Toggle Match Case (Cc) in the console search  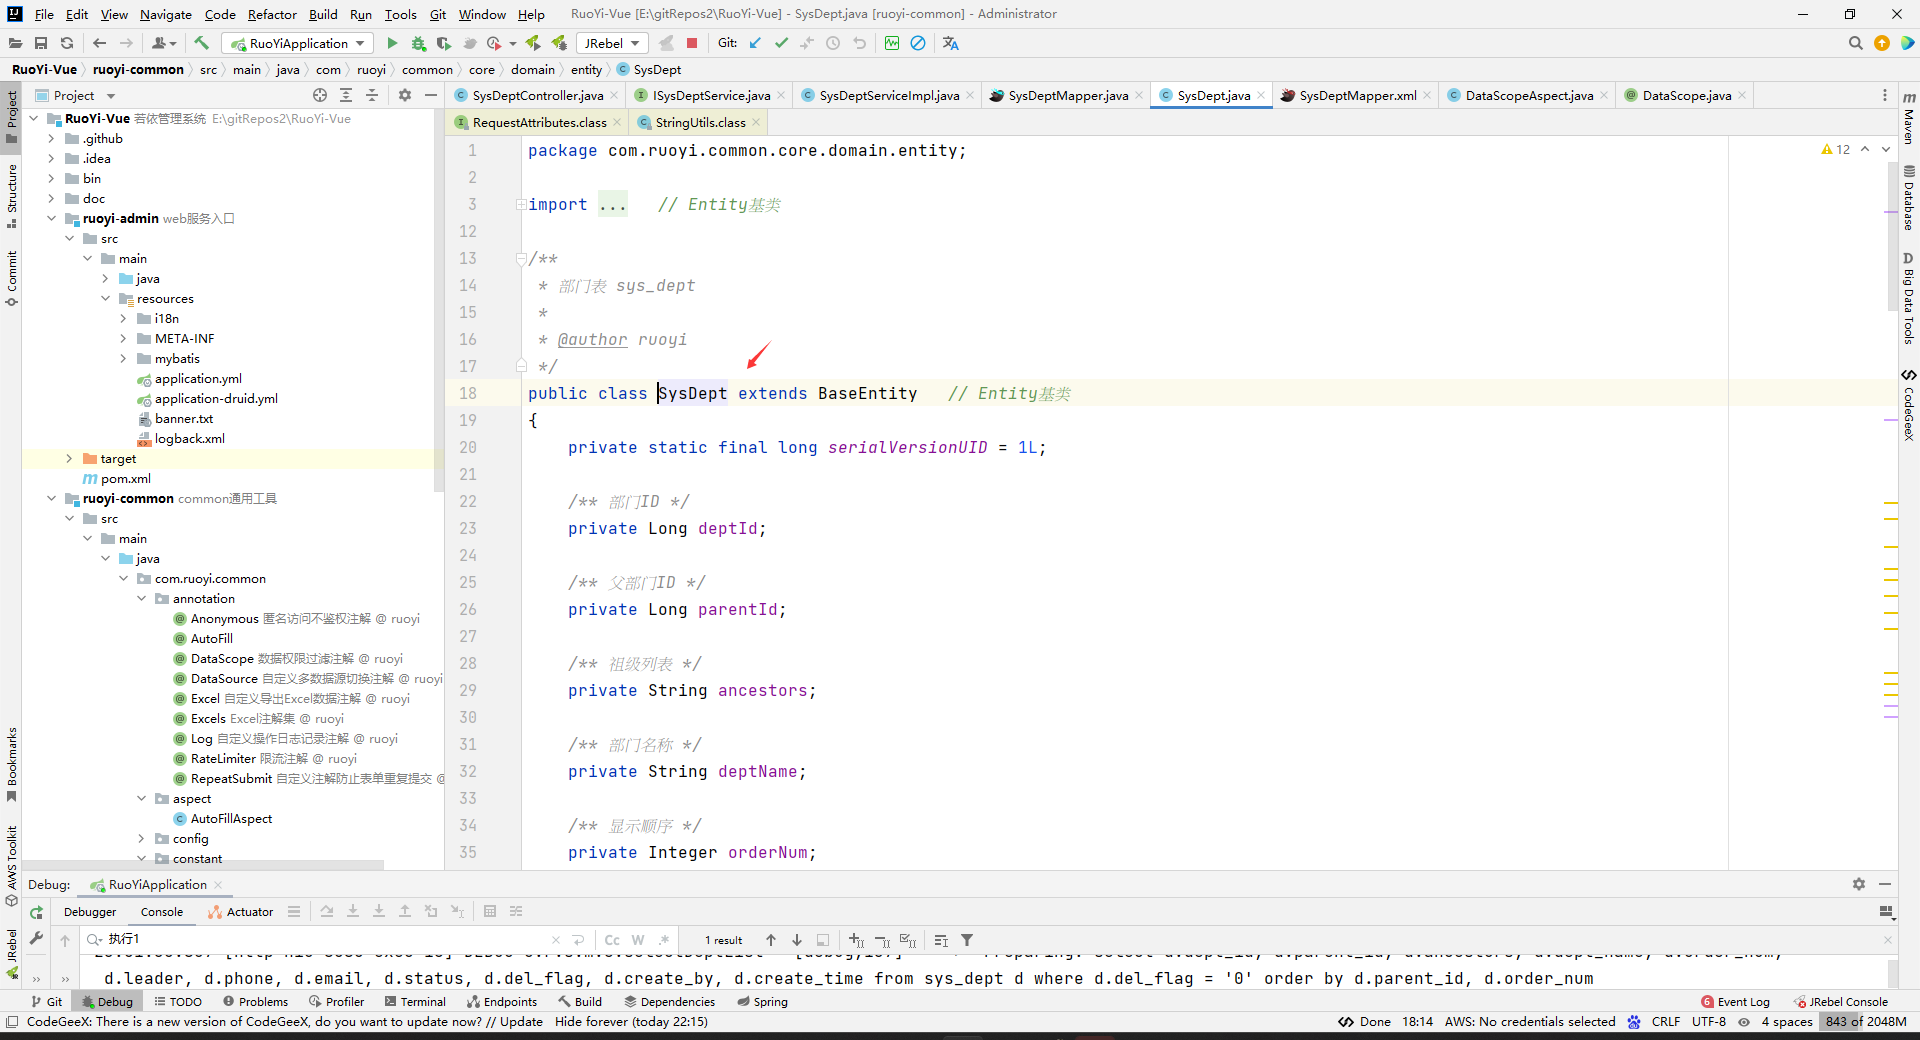612,940
